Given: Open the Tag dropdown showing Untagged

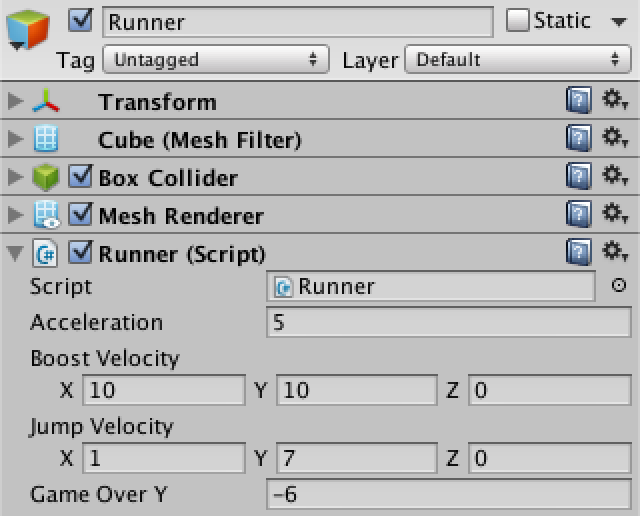Looking at the screenshot, I should point(216,60).
